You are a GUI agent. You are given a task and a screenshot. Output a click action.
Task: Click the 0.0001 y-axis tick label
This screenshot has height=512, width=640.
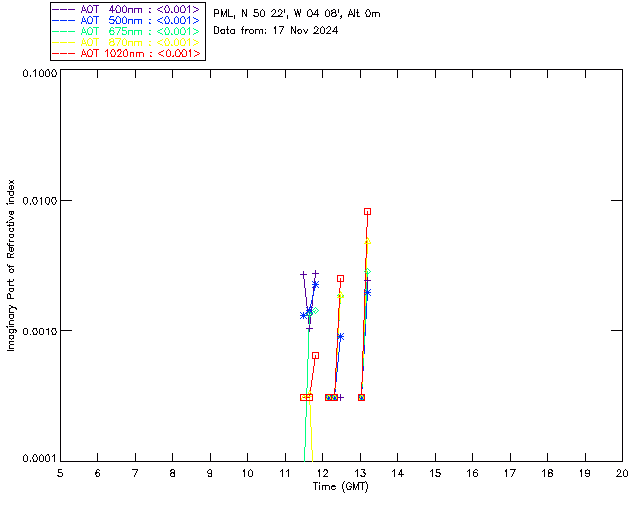pyautogui.click(x=39, y=458)
